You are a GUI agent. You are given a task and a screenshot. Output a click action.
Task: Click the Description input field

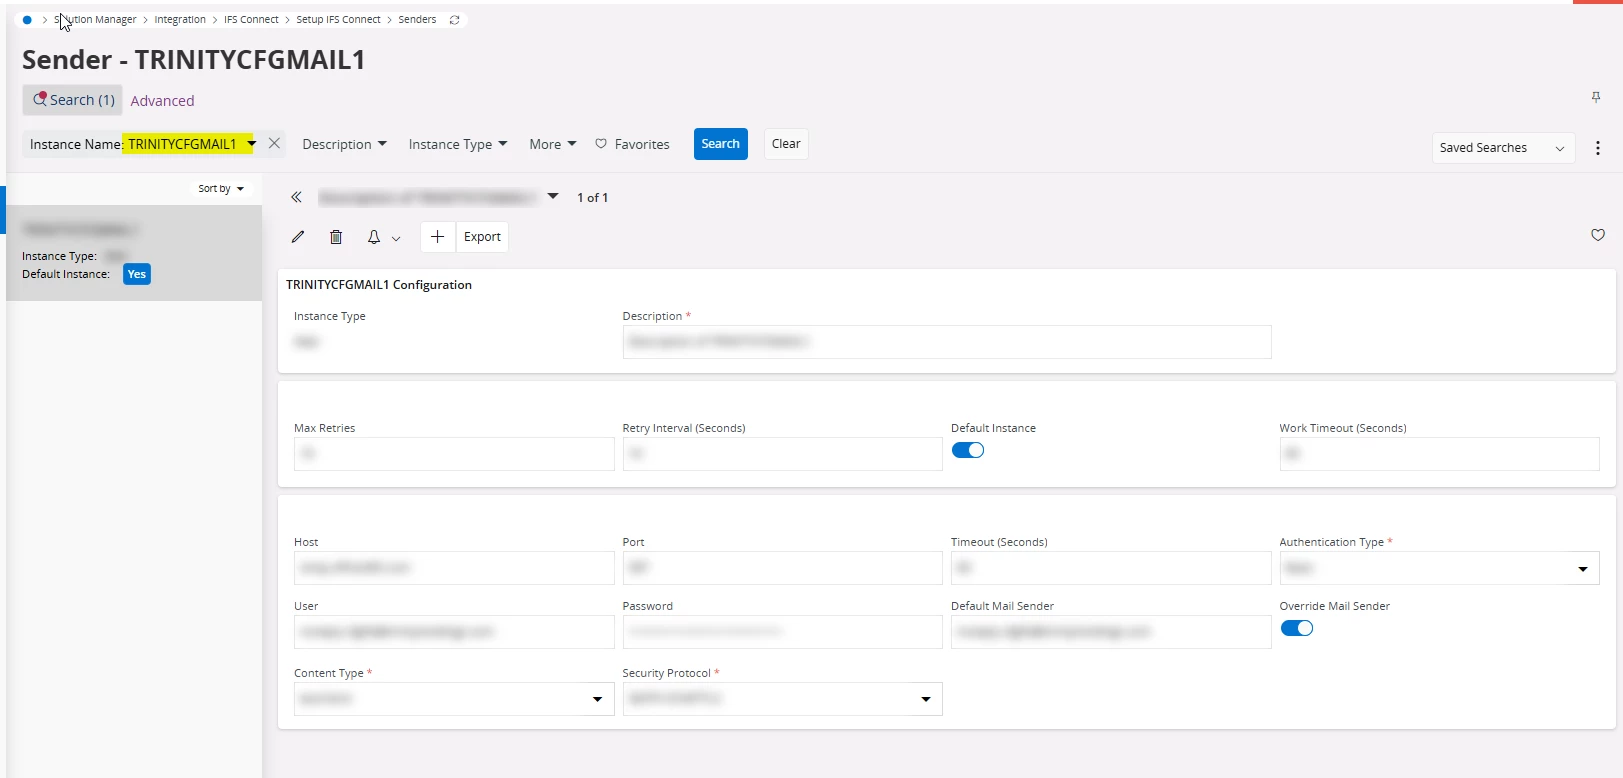[947, 342]
